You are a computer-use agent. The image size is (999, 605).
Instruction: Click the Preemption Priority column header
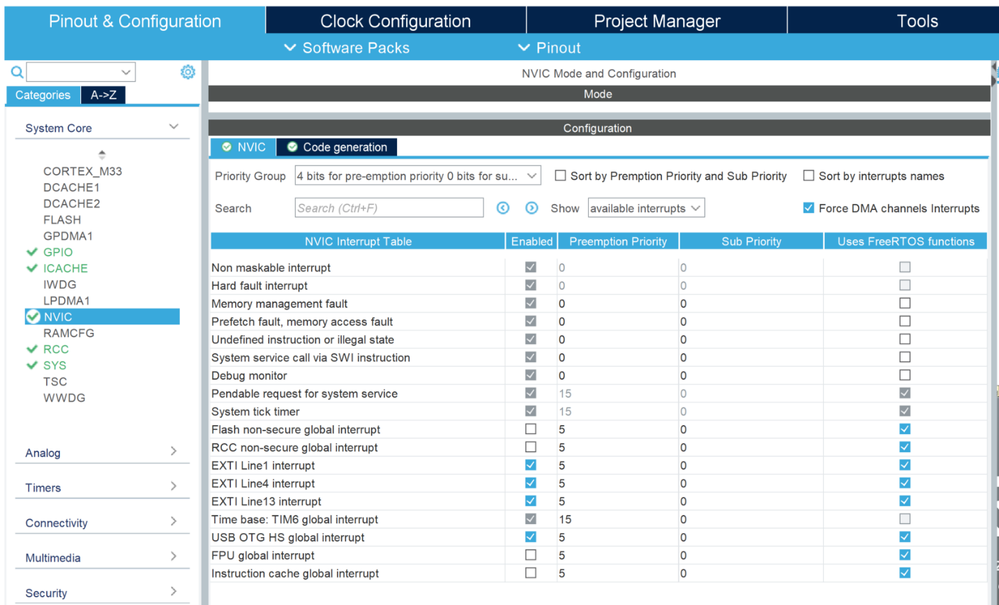click(x=618, y=241)
